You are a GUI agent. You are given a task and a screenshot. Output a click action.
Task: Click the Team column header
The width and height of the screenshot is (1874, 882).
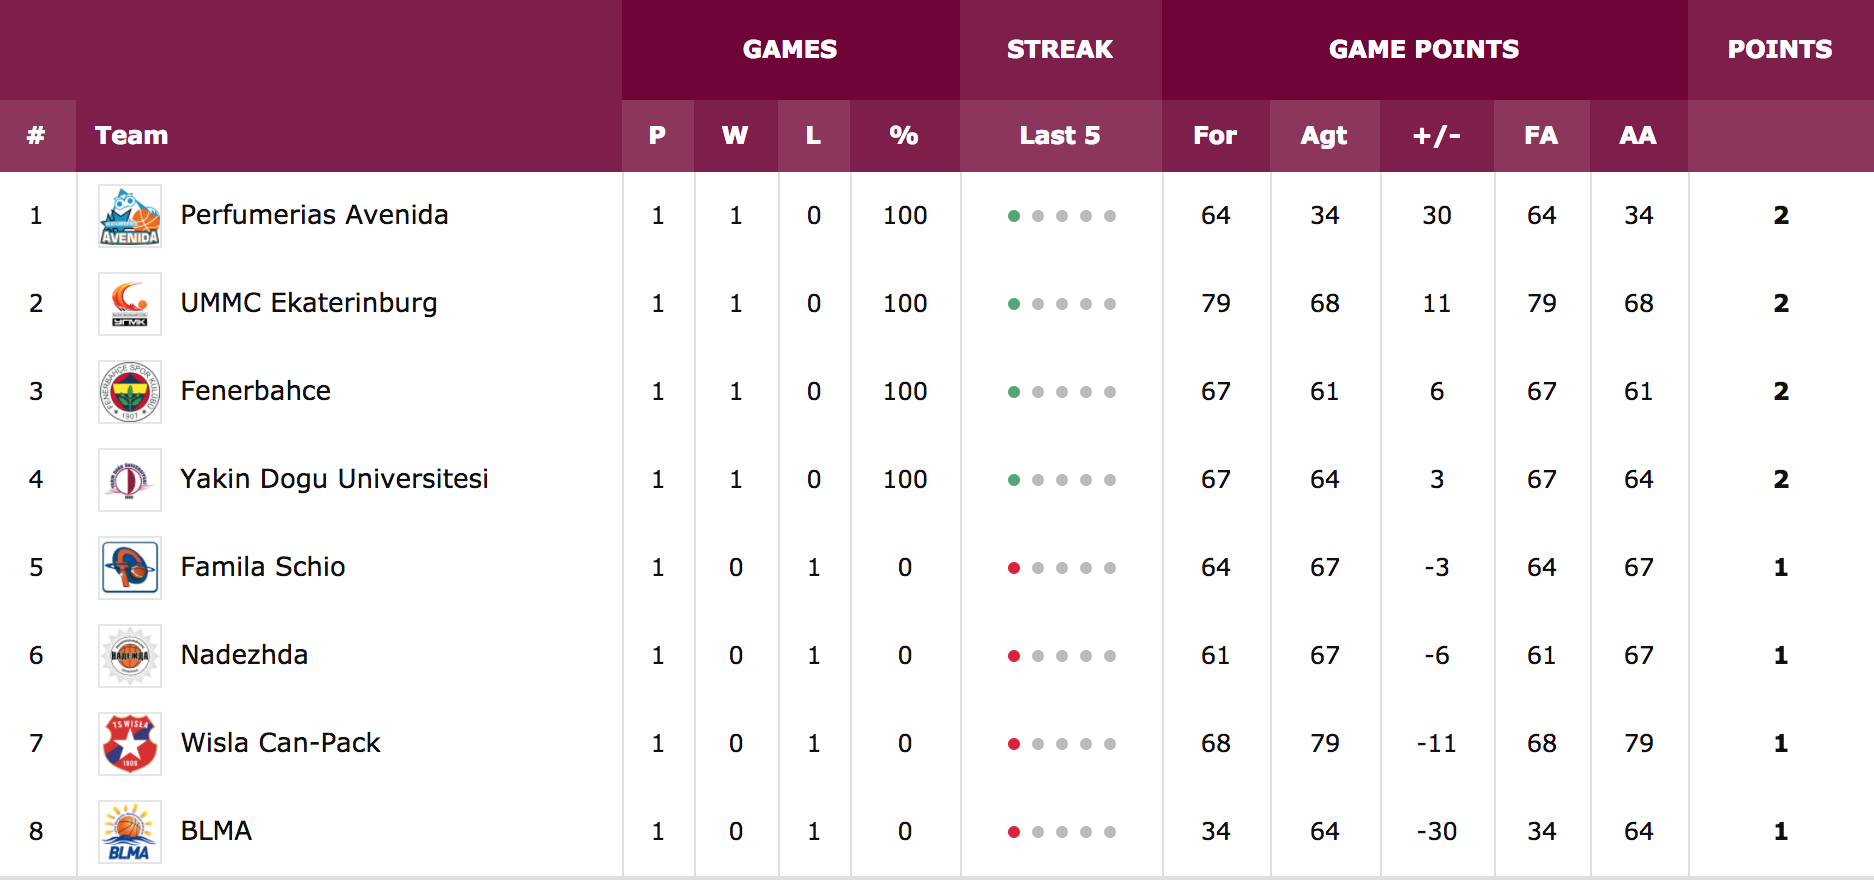pyautogui.click(x=132, y=136)
